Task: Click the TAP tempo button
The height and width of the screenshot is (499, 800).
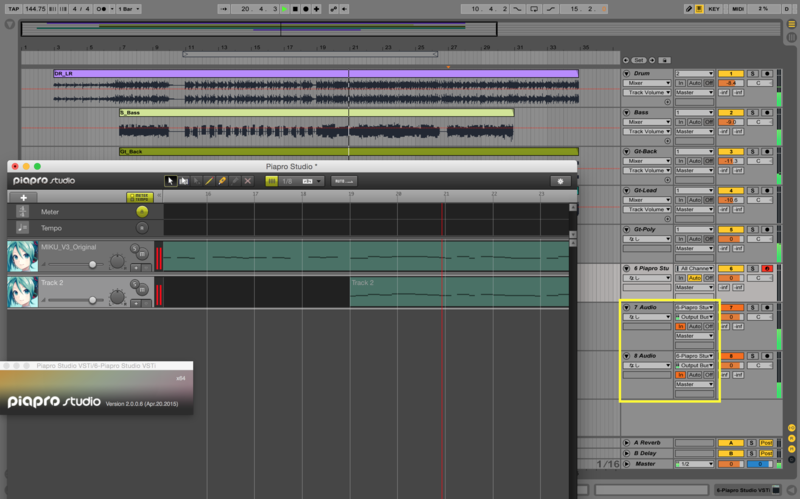Action: click(14, 9)
